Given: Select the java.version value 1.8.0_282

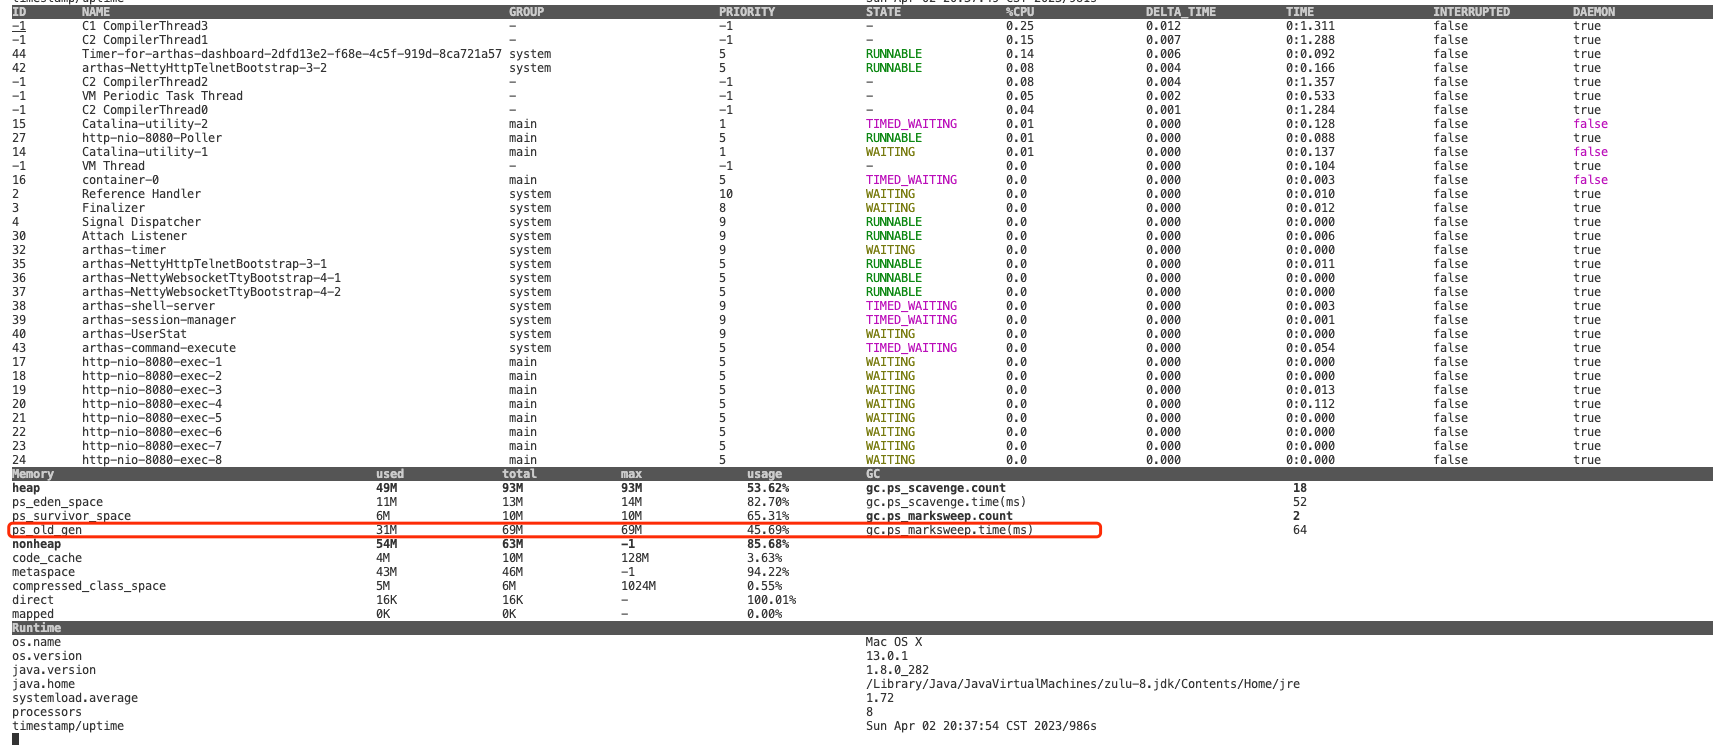Looking at the screenshot, I should pos(897,670).
